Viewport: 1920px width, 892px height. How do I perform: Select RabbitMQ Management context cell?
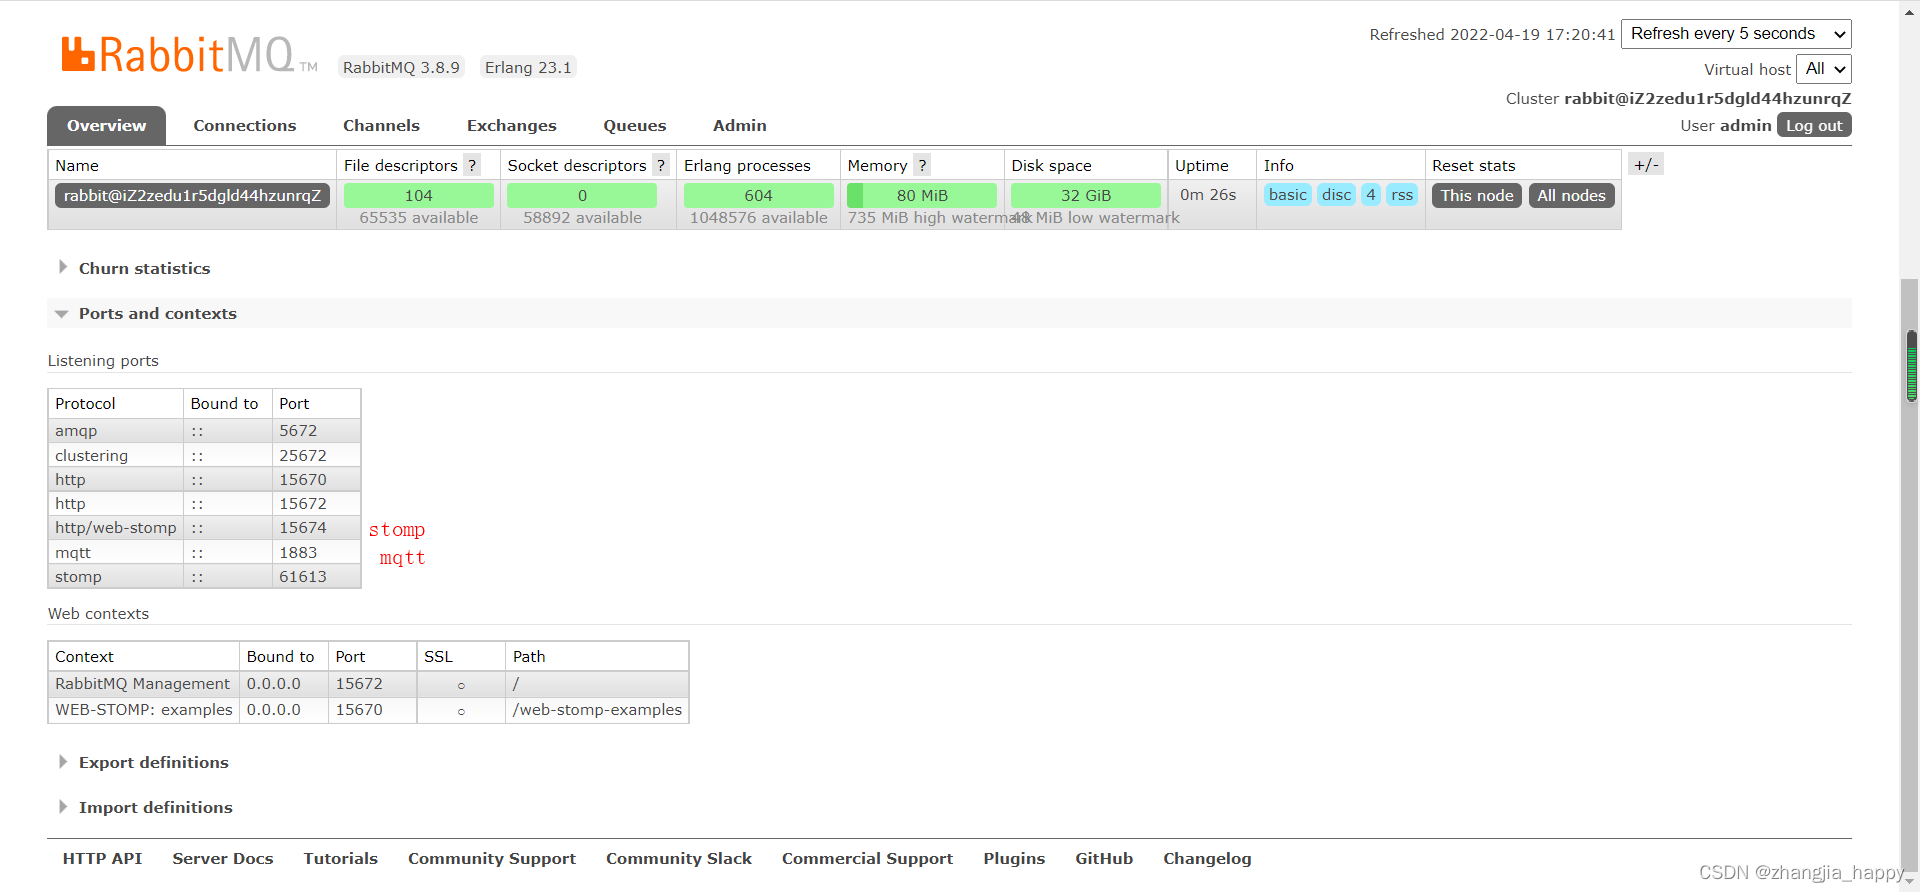(x=143, y=684)
